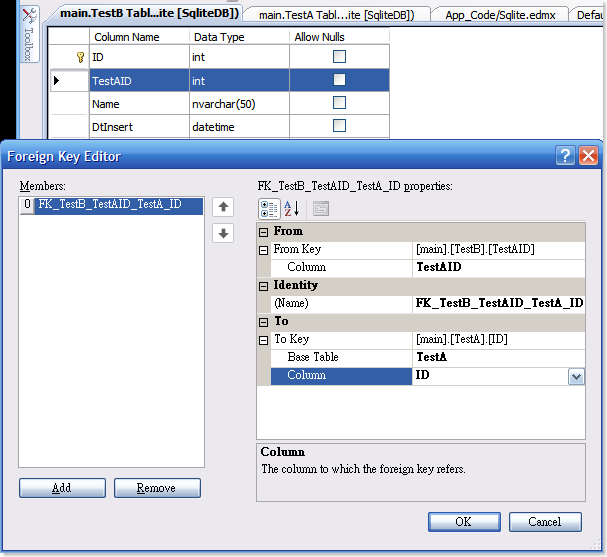Toggle Allow Nulls for ID column

point(339,57)
